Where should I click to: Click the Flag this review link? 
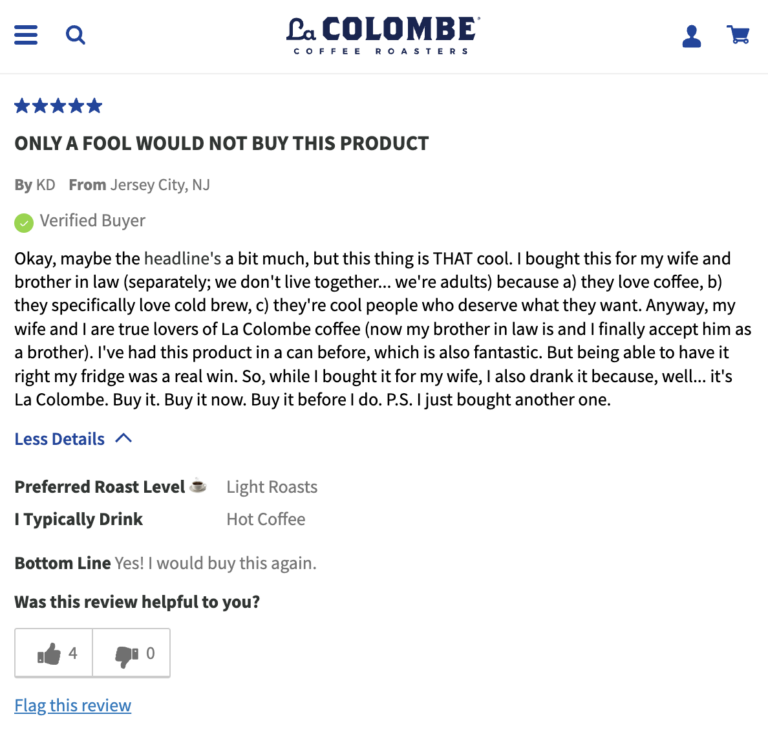(x=72, y=706)
